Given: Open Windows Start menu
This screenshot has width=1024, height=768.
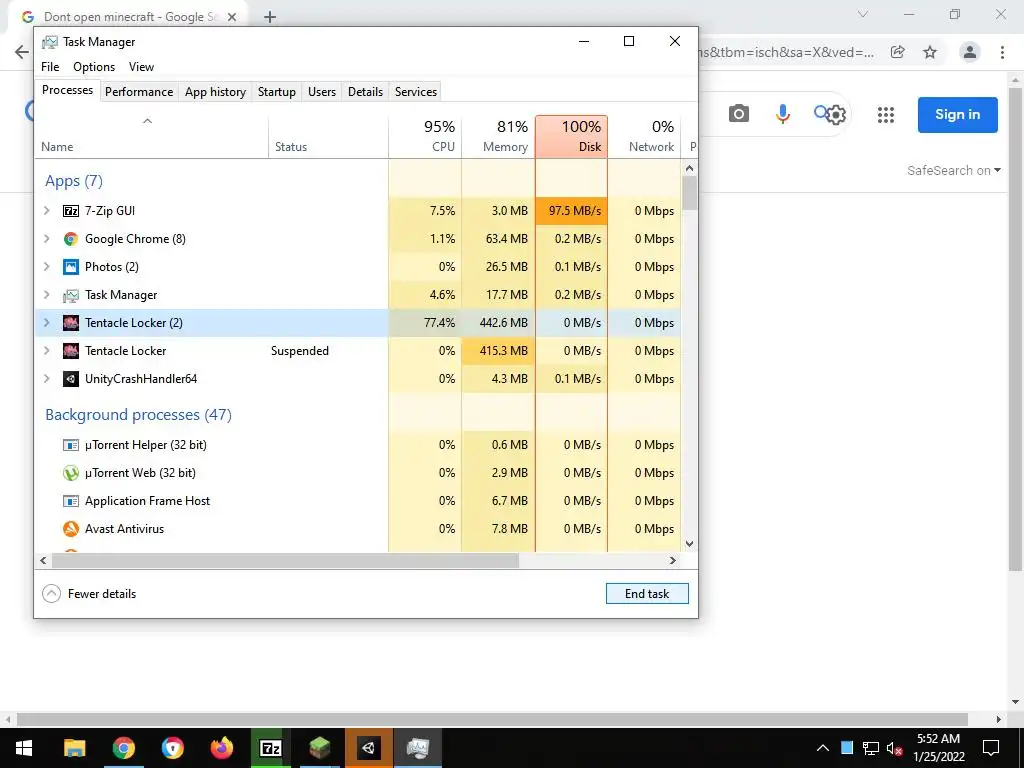Looking at the screenshot, I should (24, 748).
